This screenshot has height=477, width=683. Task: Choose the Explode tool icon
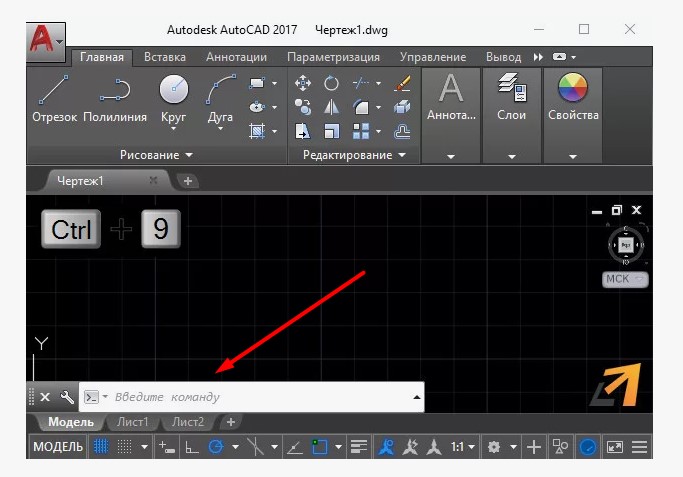pos(402,107)
